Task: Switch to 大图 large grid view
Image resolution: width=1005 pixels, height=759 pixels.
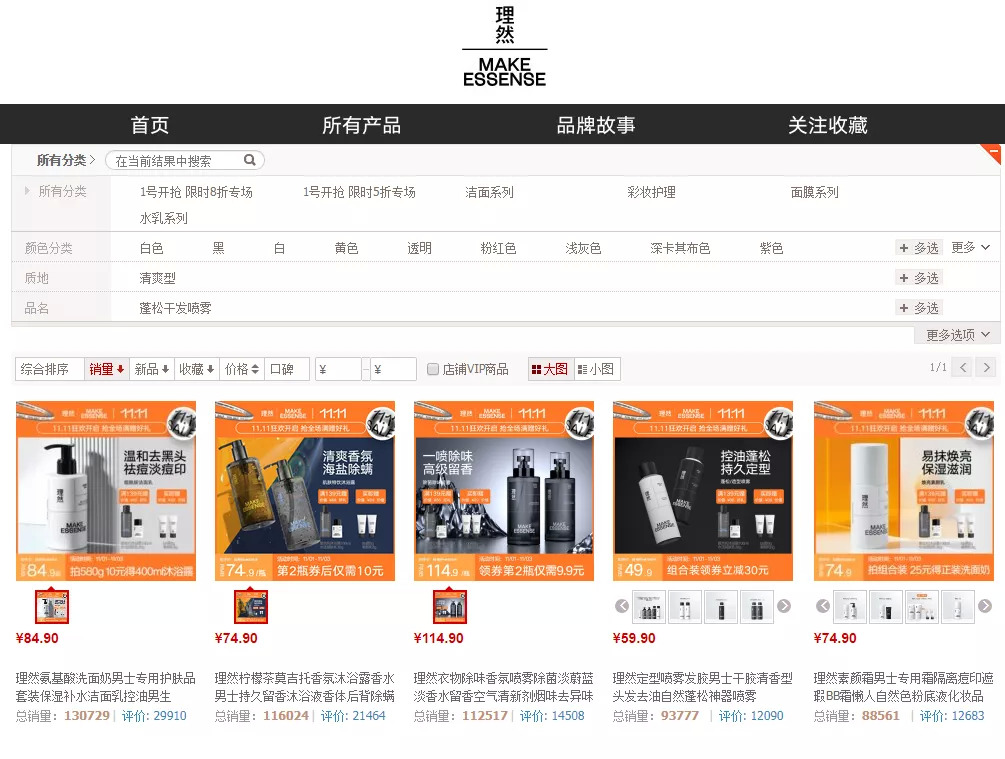Action: coord(551,369)
